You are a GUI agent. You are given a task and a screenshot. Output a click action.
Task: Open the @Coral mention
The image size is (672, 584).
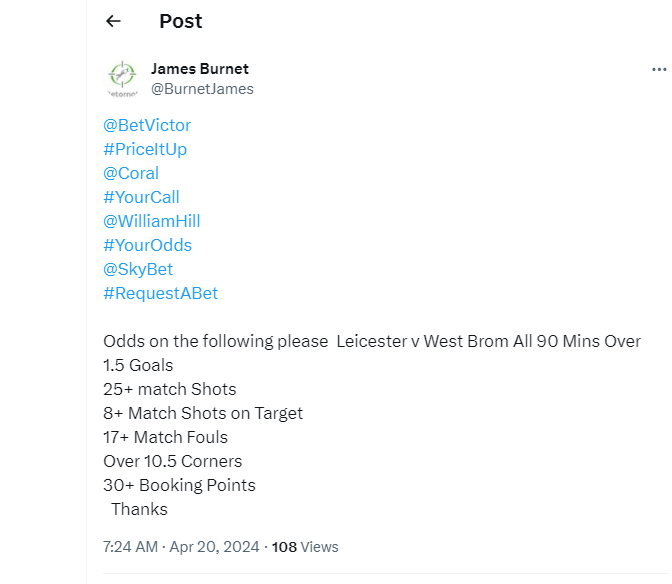click(x=131, y=173)
